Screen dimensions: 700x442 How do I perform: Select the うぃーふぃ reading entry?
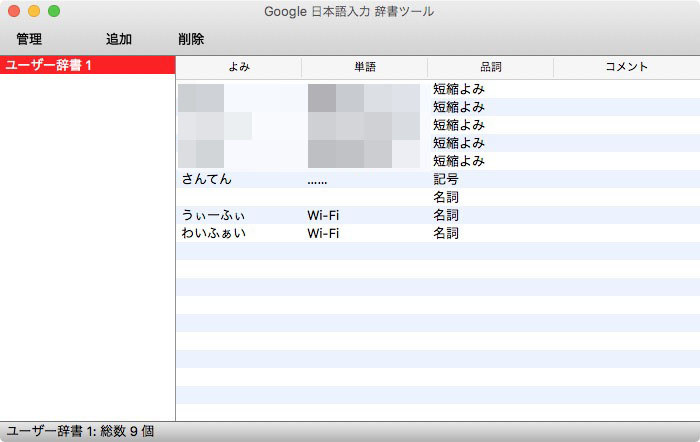213,216
